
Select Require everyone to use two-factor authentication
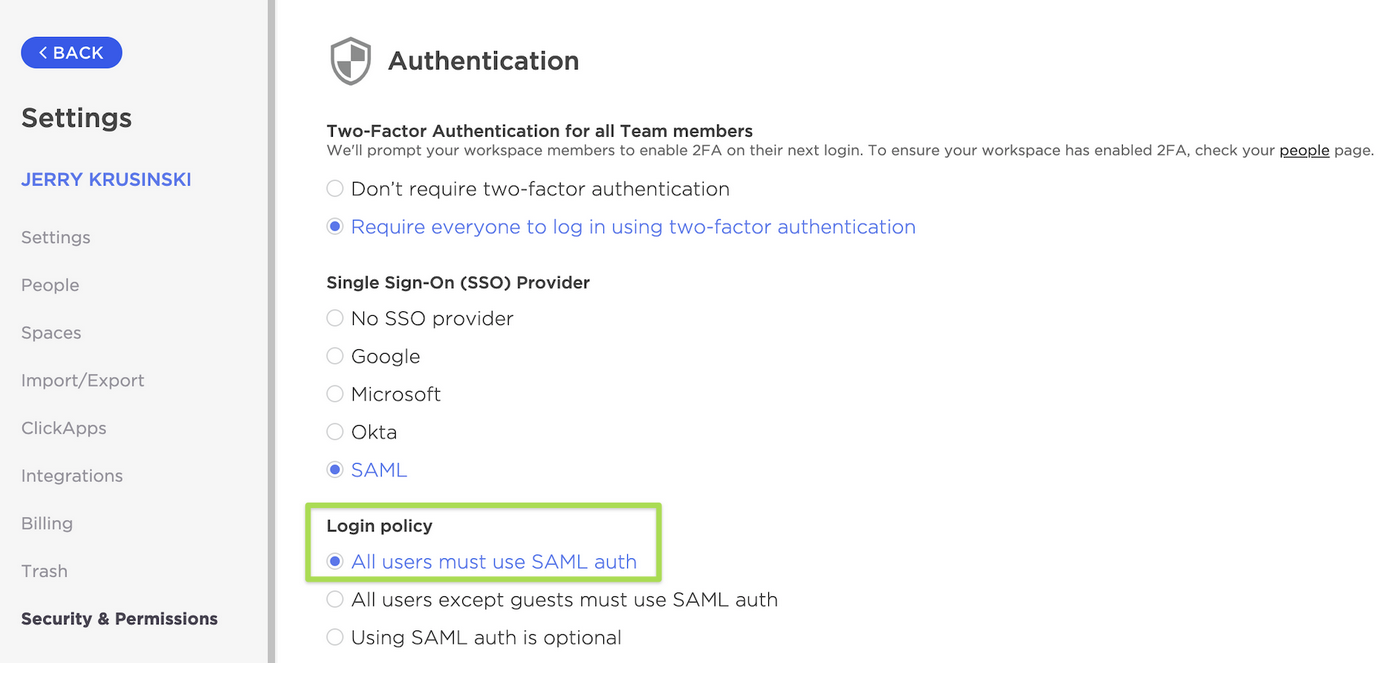335,227
